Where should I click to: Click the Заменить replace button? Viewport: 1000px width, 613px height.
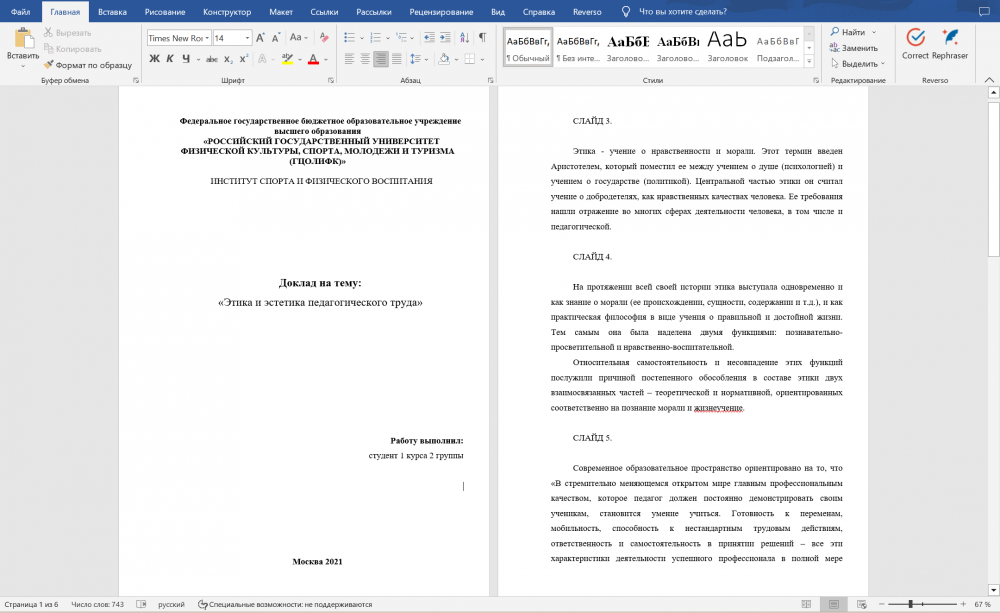pos(854,48)
